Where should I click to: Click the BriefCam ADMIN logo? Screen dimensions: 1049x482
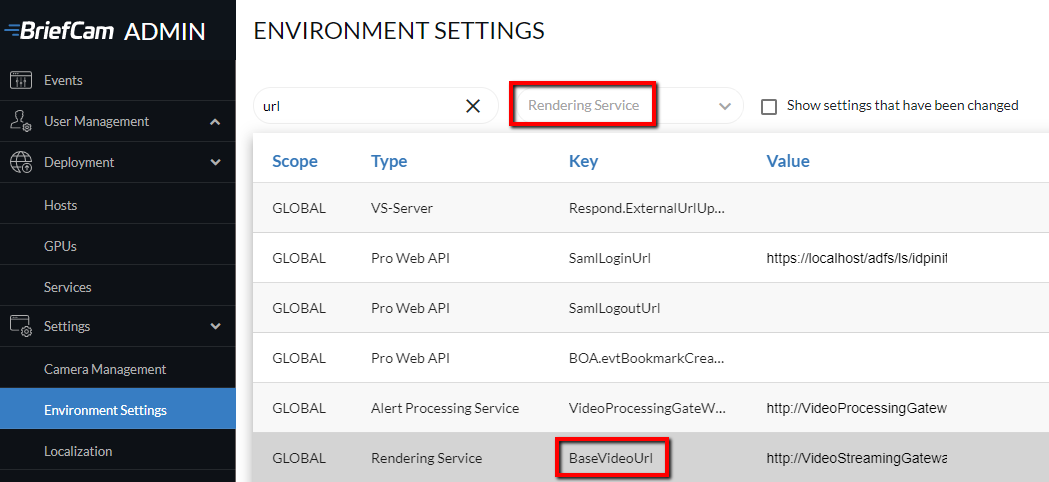click(104, 31)
